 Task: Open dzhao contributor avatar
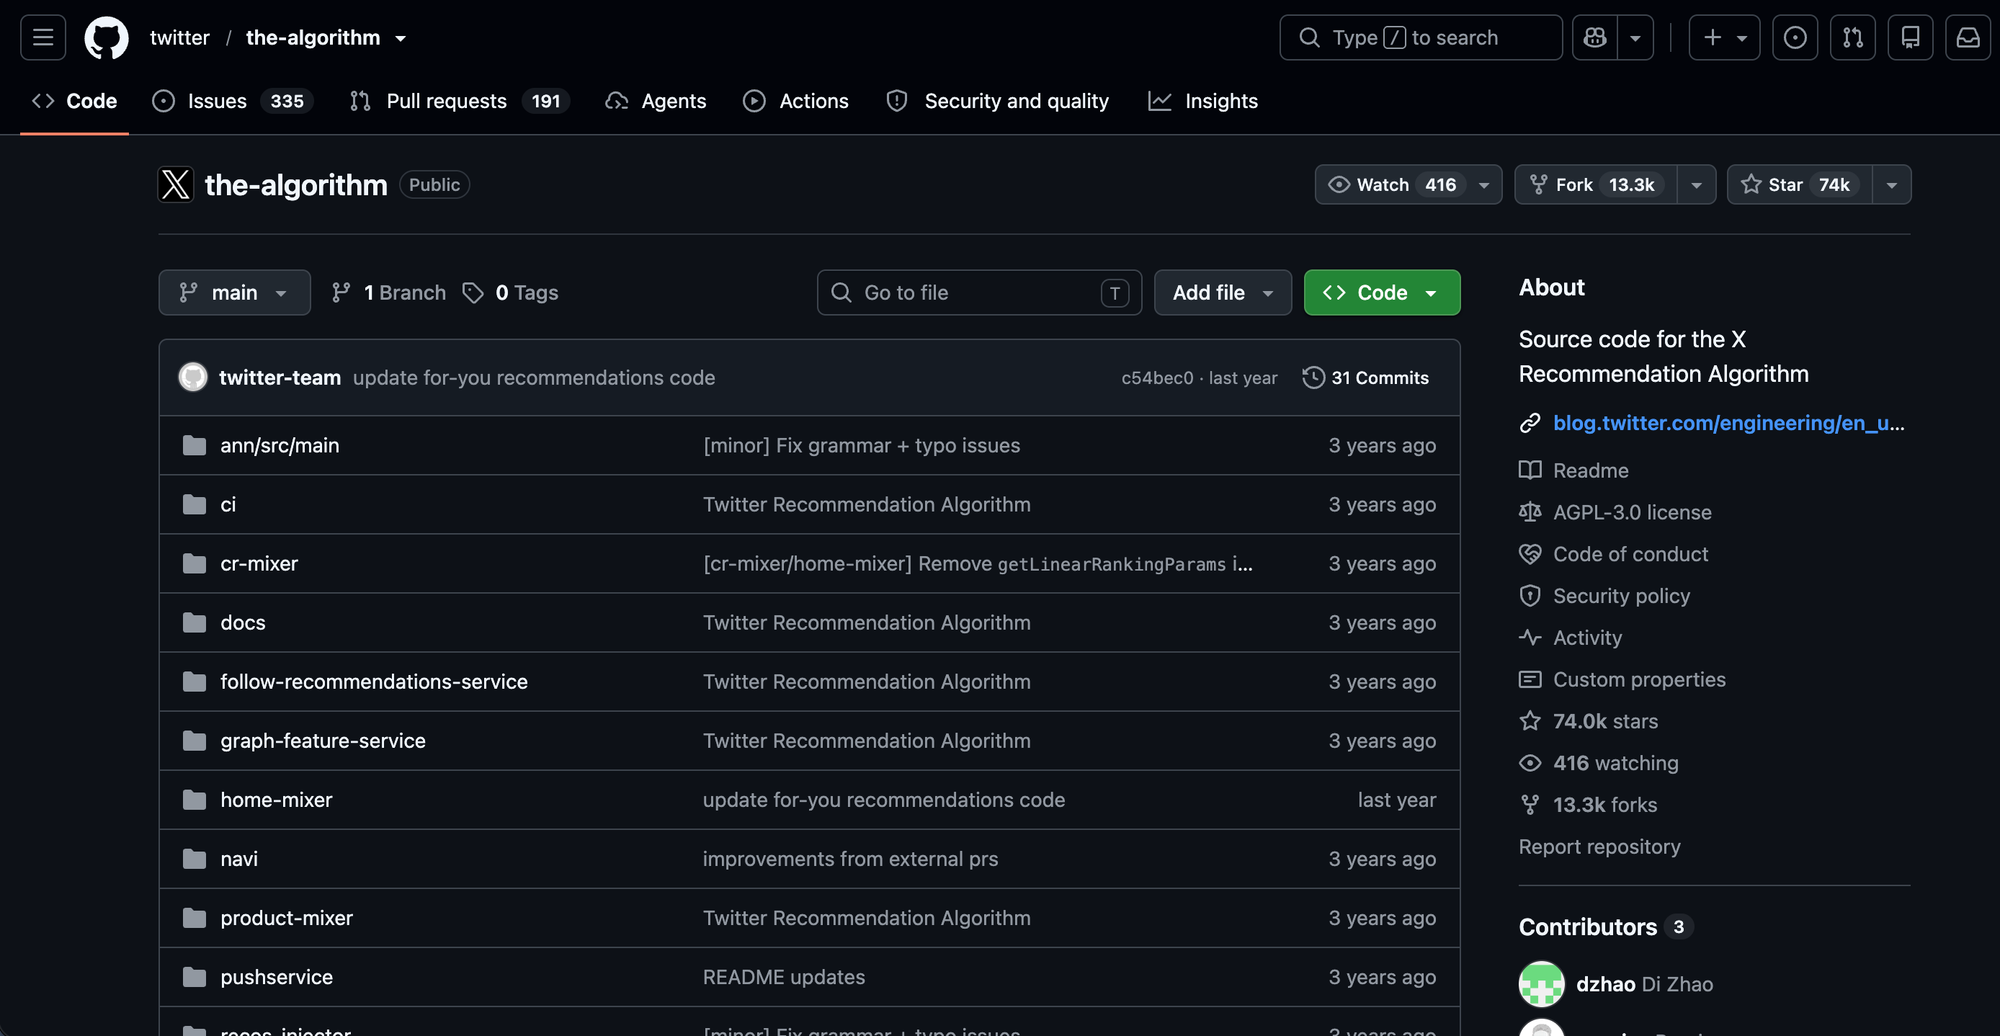coord(1542,984)
